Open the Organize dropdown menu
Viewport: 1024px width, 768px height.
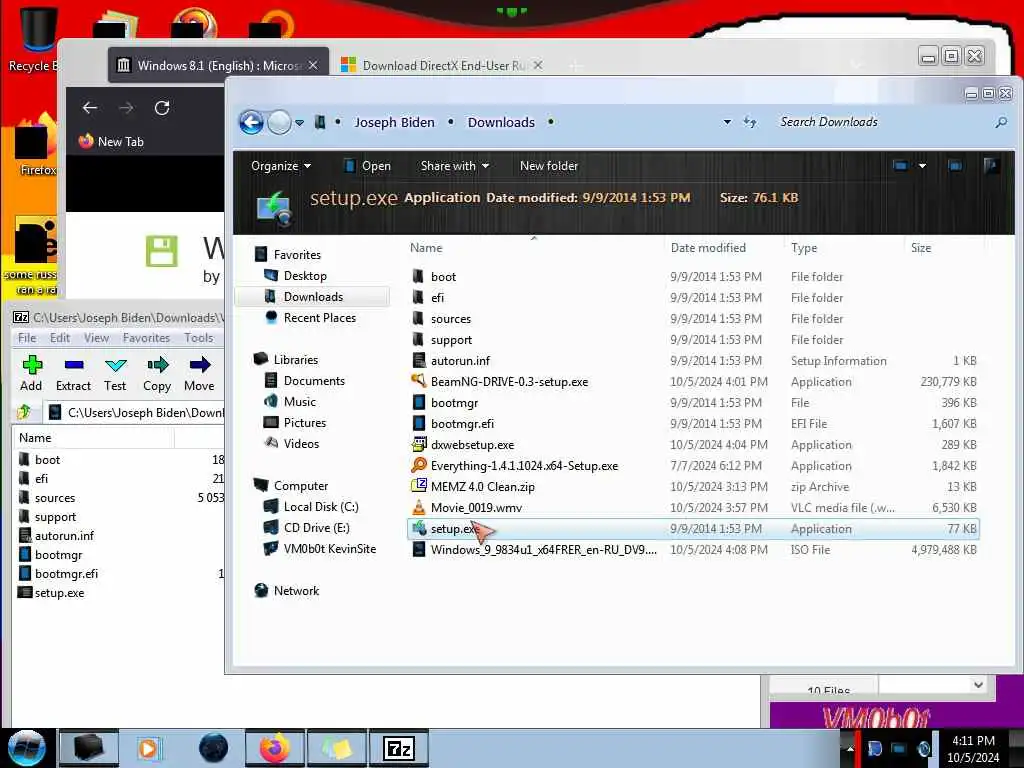tap(280, 166)
